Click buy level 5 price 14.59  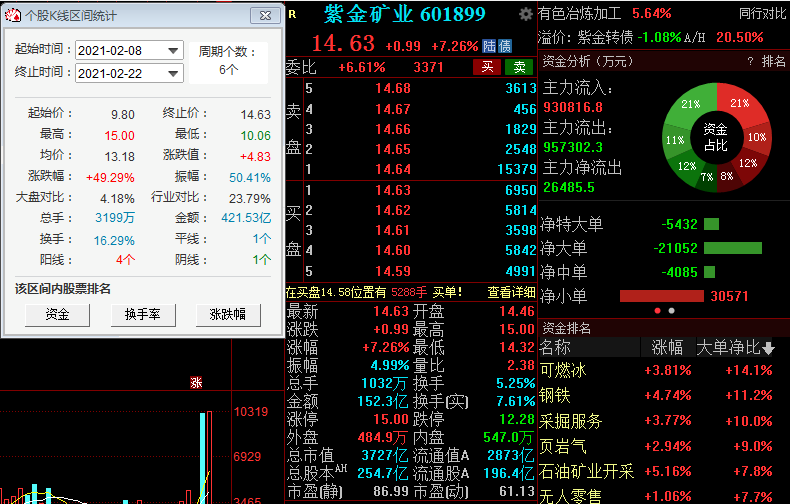pos(392,272)
